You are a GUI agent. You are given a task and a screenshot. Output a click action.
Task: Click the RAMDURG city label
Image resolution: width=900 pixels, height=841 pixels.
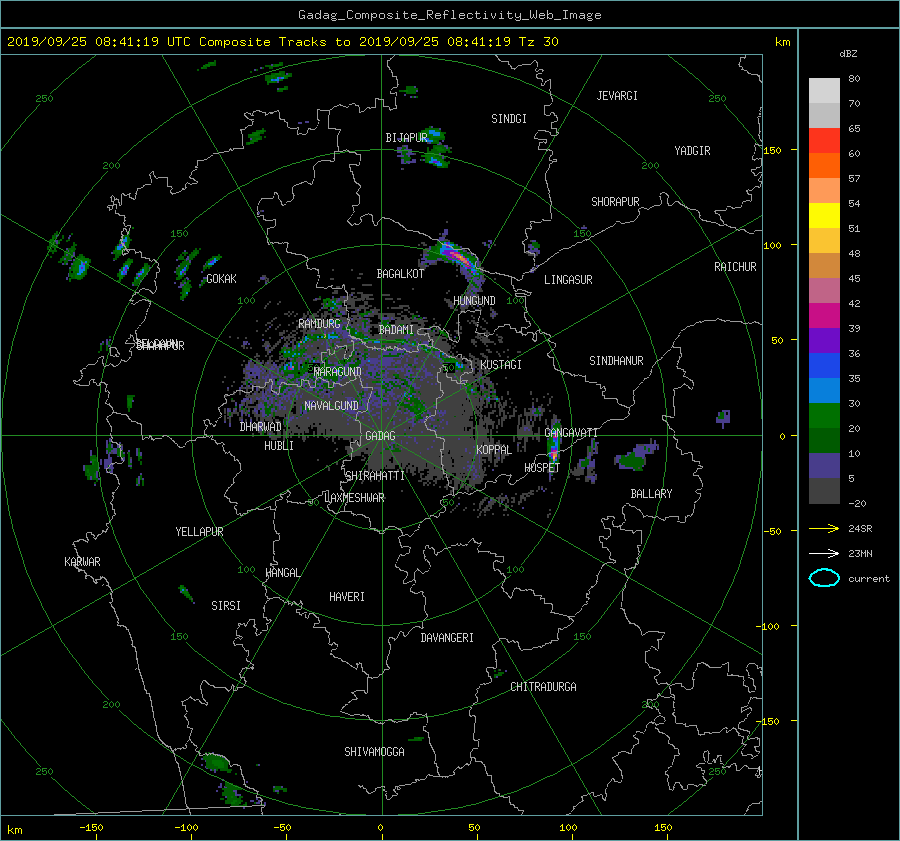click(x=319, y=324)
